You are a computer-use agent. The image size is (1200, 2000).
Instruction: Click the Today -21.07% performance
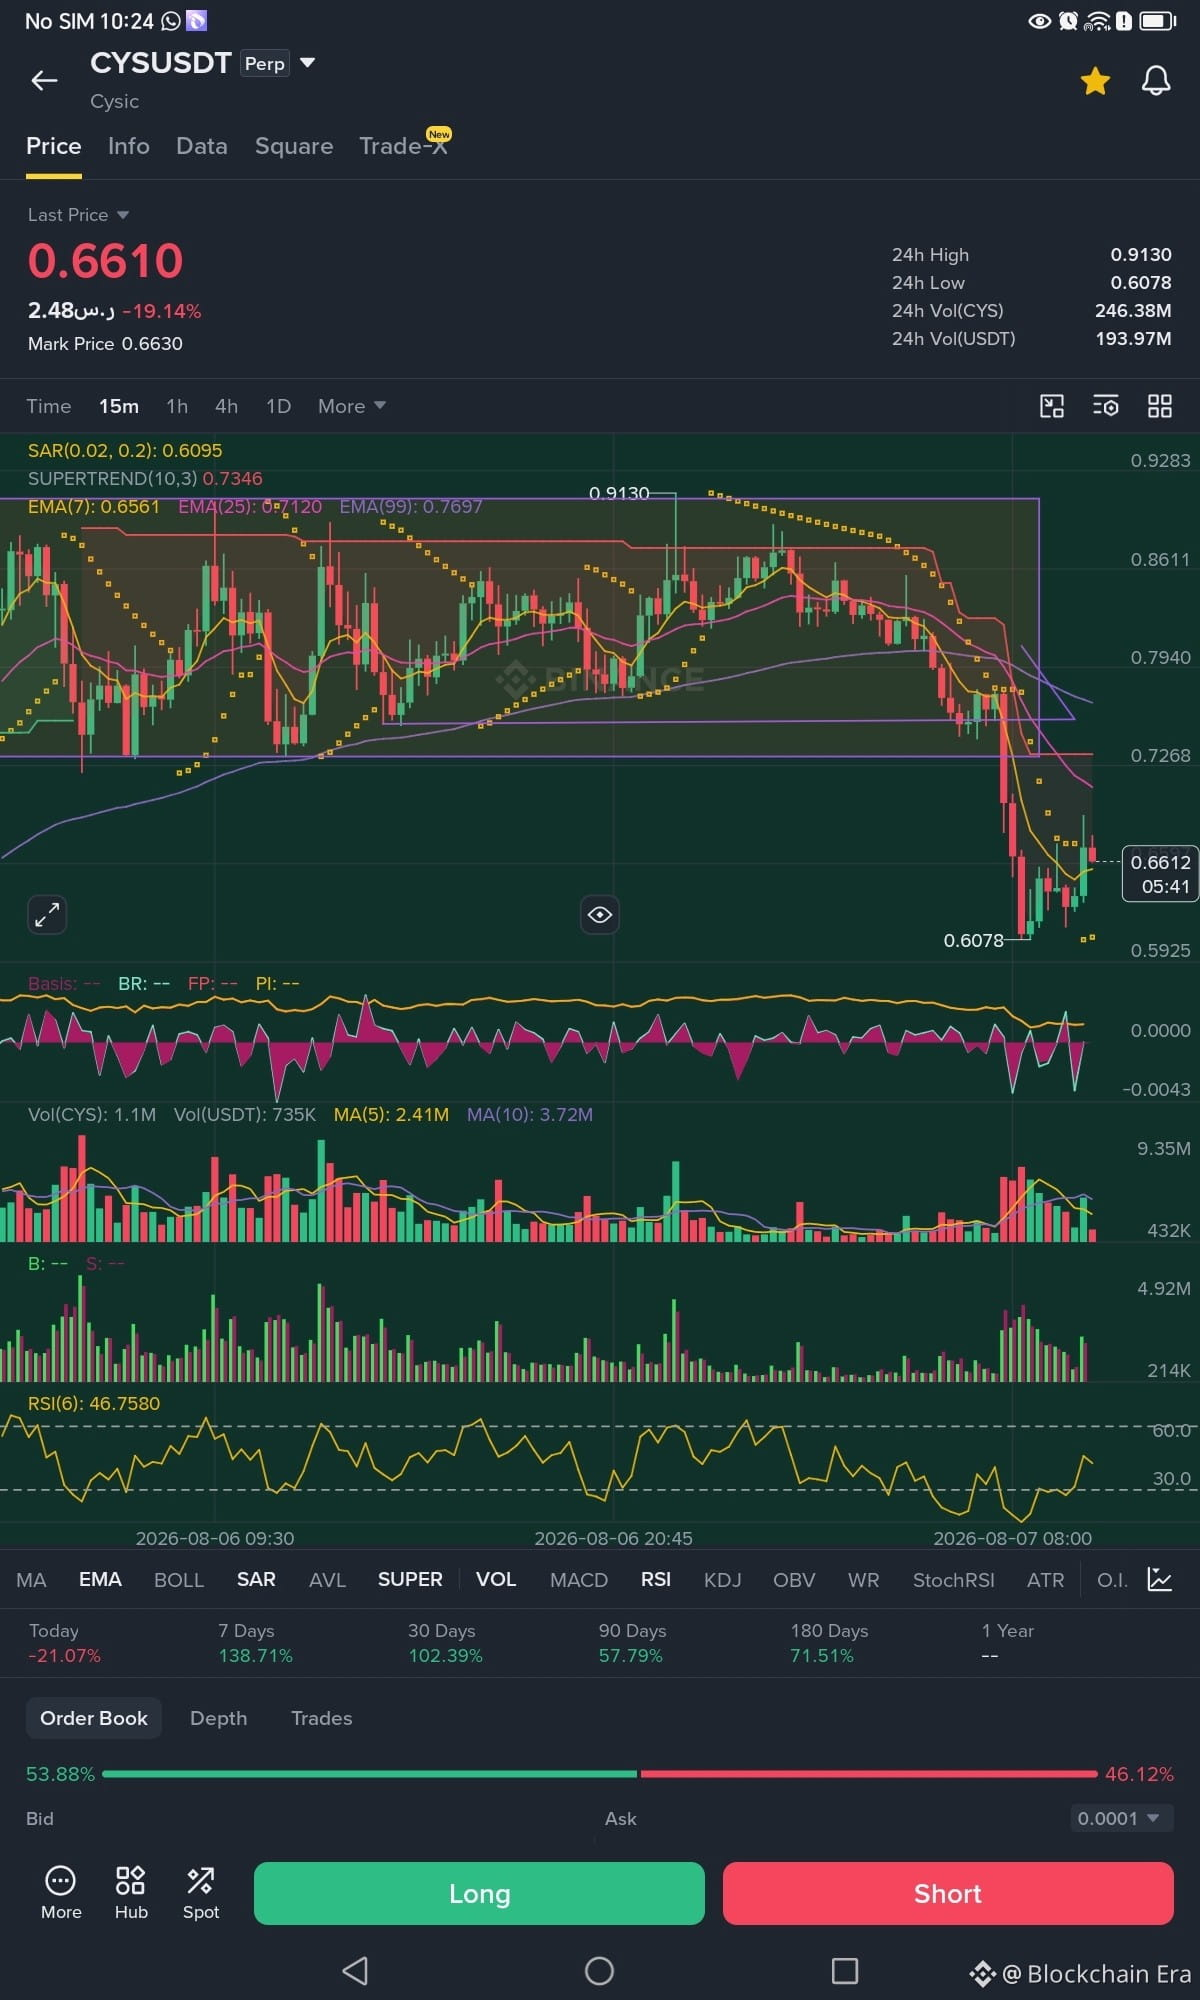pyautogui.click(x=65, y=1643)
